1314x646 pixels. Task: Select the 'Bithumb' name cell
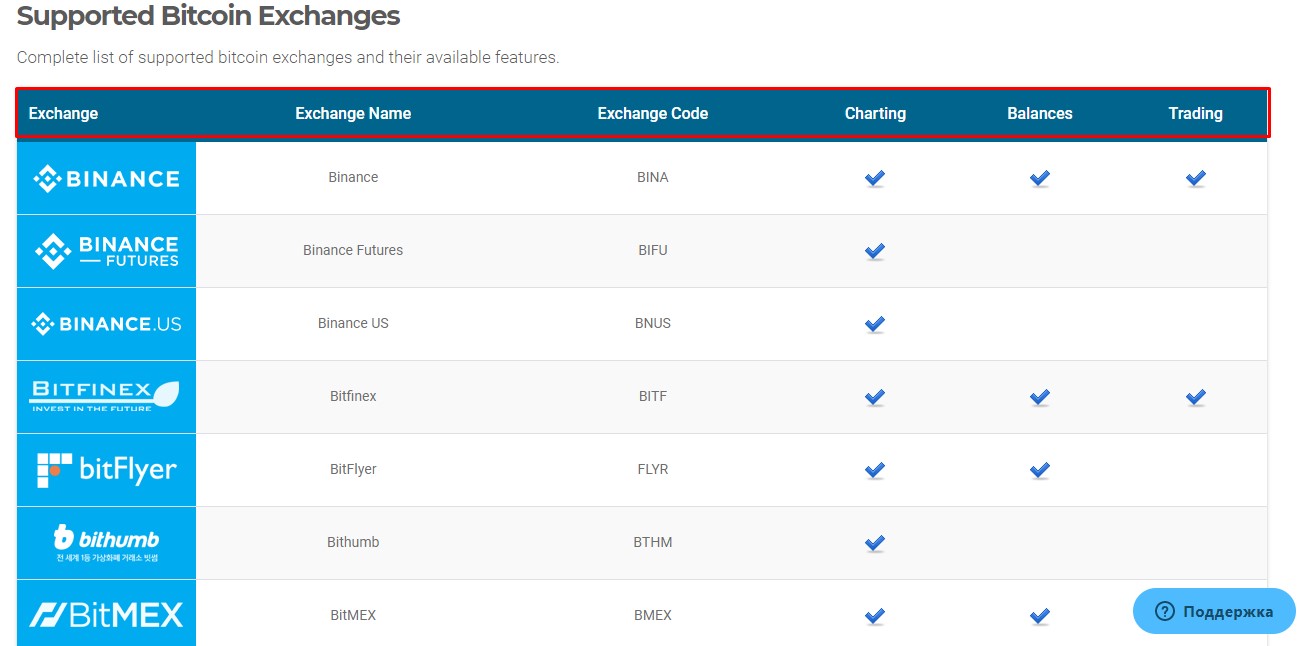click(353, 542)
